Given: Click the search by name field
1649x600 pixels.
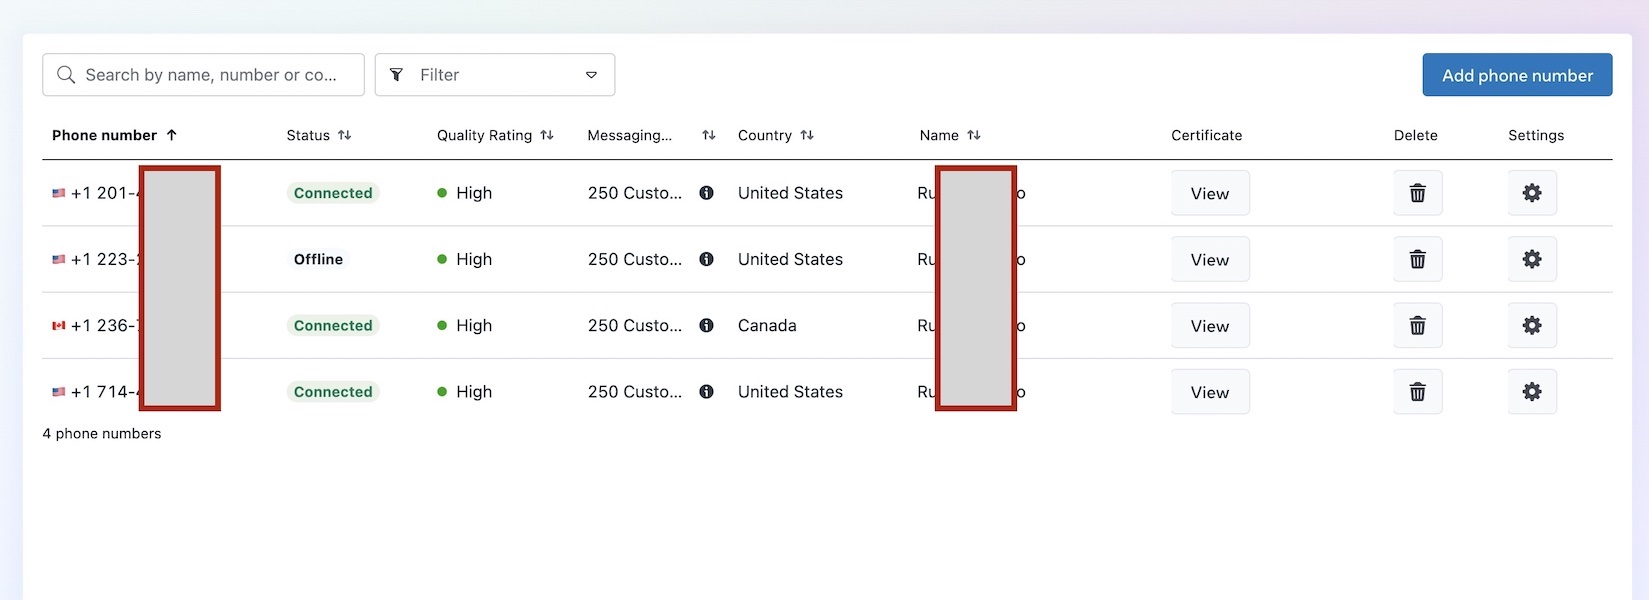Looking at the screenshot, I should coord(203,75).
